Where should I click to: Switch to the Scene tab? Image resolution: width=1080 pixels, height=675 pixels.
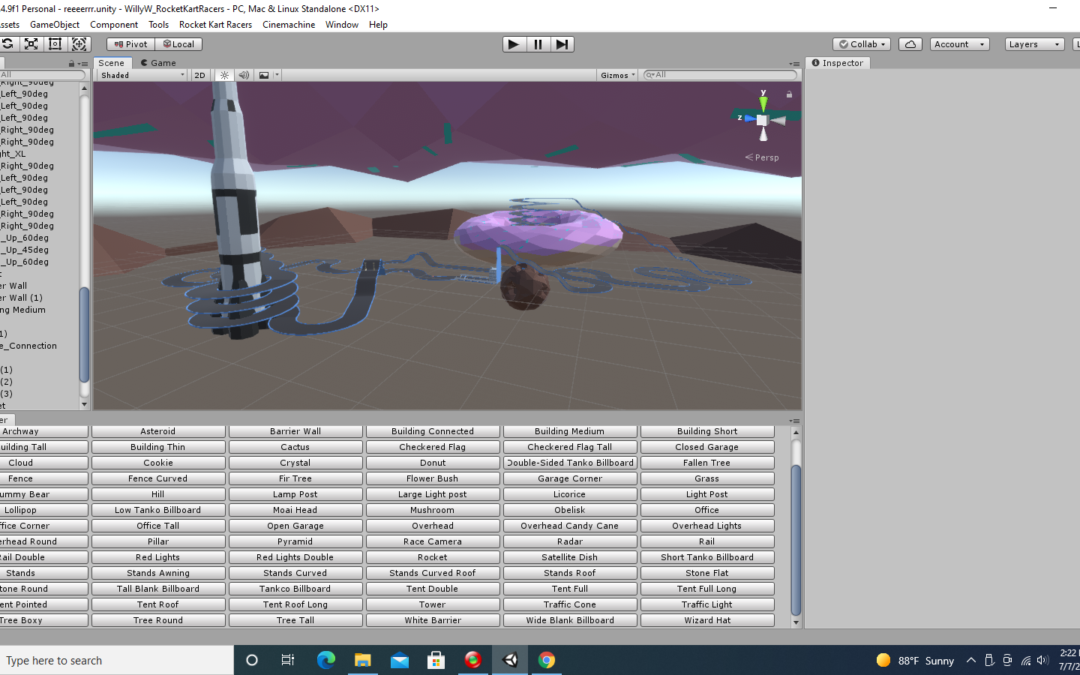[x=111, y=63]
